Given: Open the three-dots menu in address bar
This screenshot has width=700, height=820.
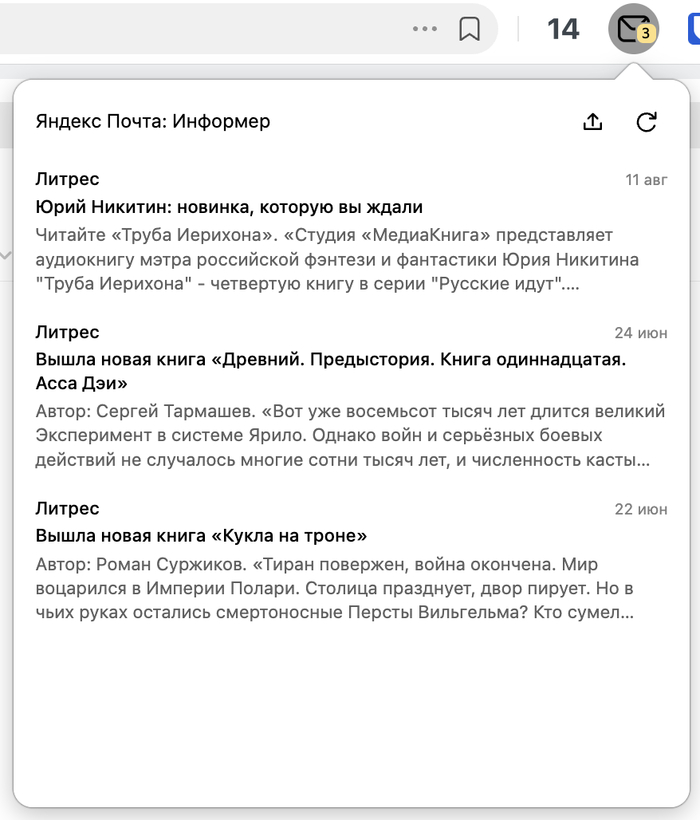Looking at the screenshot, I should 424,29.
